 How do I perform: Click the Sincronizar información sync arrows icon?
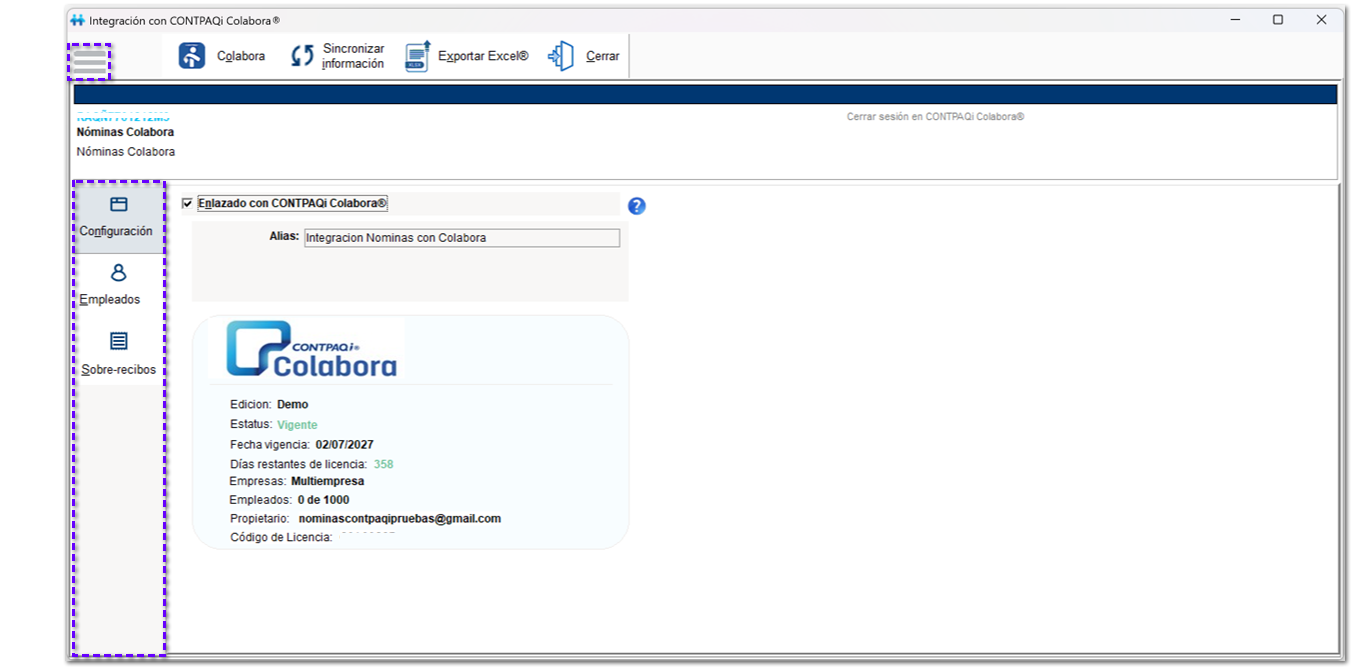pyautogui.click(x=302, y=56)
